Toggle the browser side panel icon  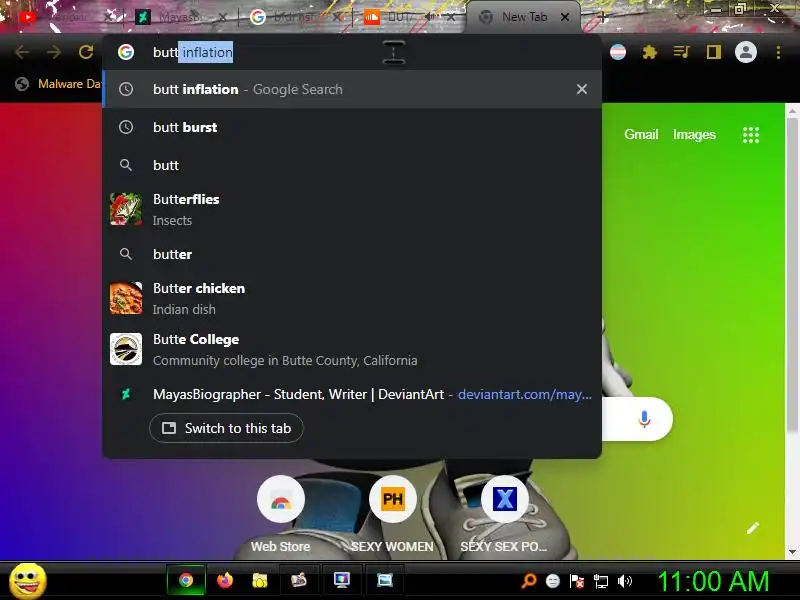pyautogui.click(x=714, y=52)
